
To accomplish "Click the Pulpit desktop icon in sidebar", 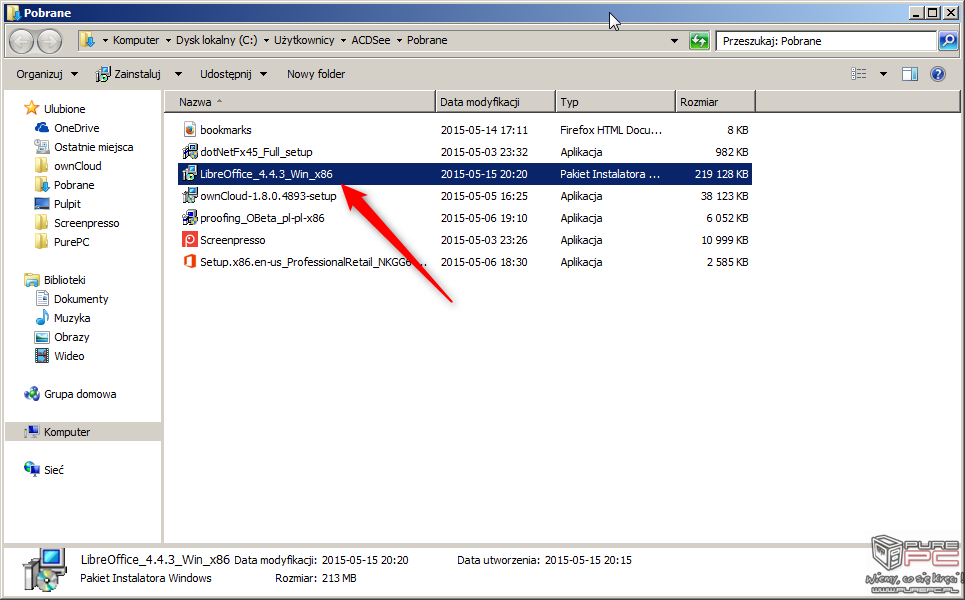I will coord(42,204).
